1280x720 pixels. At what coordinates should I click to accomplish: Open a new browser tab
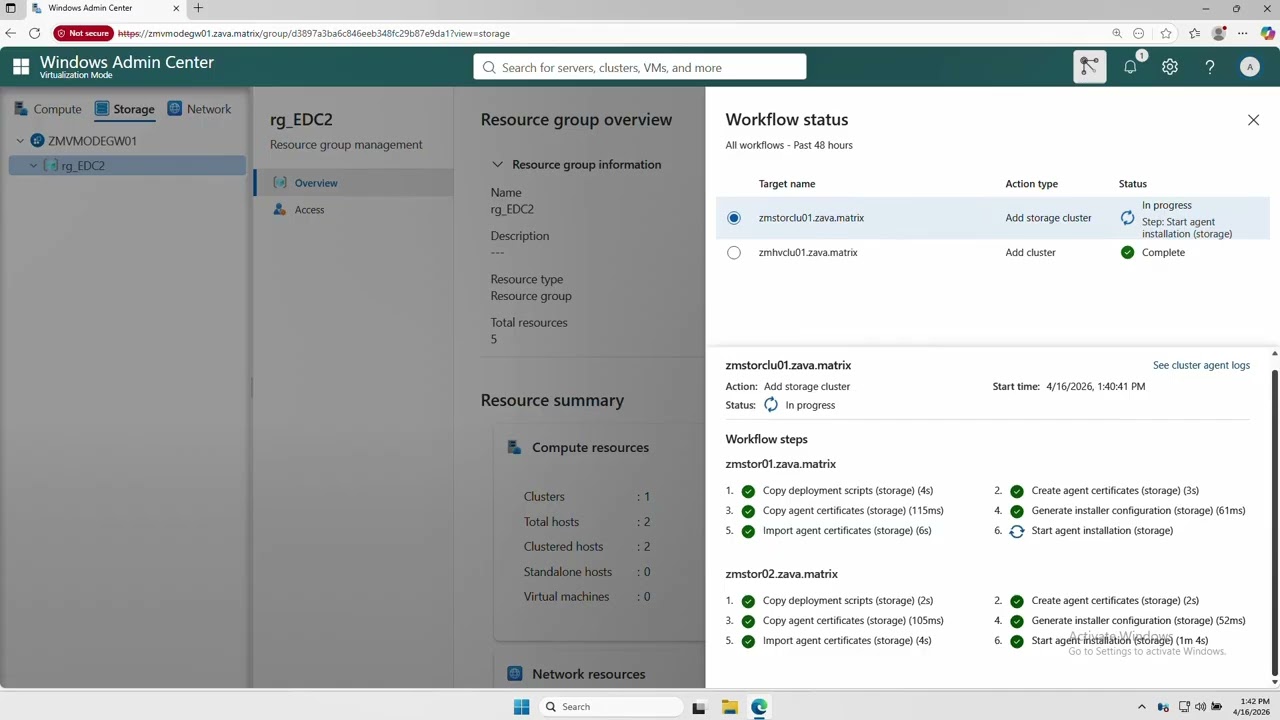coord(198,8)
